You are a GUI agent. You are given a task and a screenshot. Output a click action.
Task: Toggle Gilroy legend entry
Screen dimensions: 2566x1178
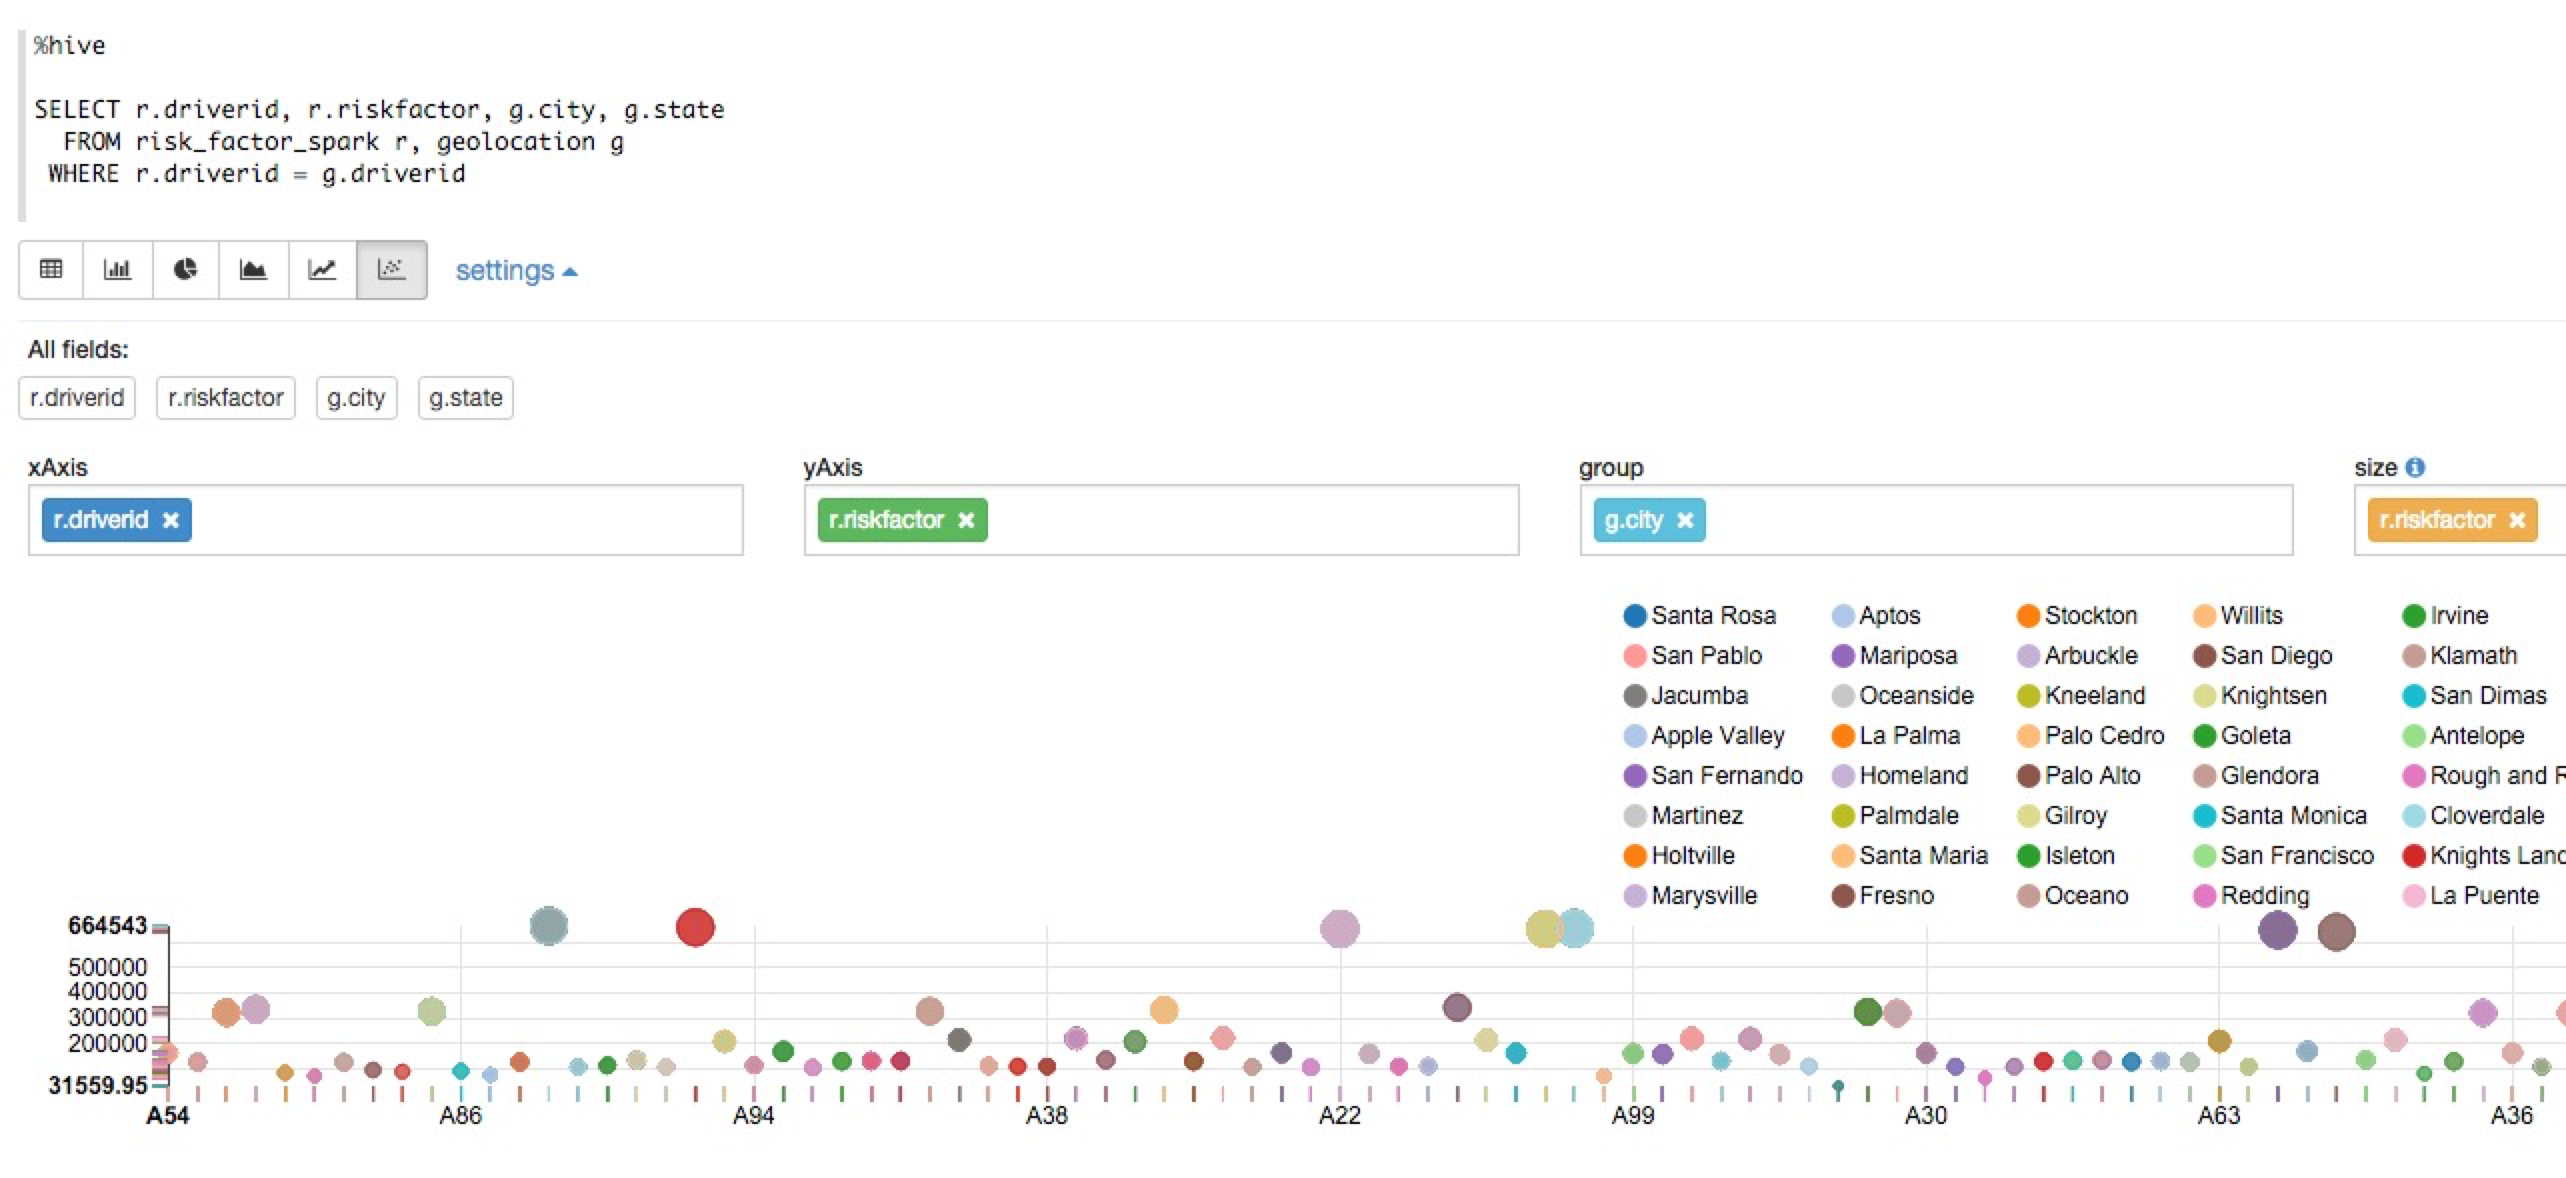point(2063,815)
